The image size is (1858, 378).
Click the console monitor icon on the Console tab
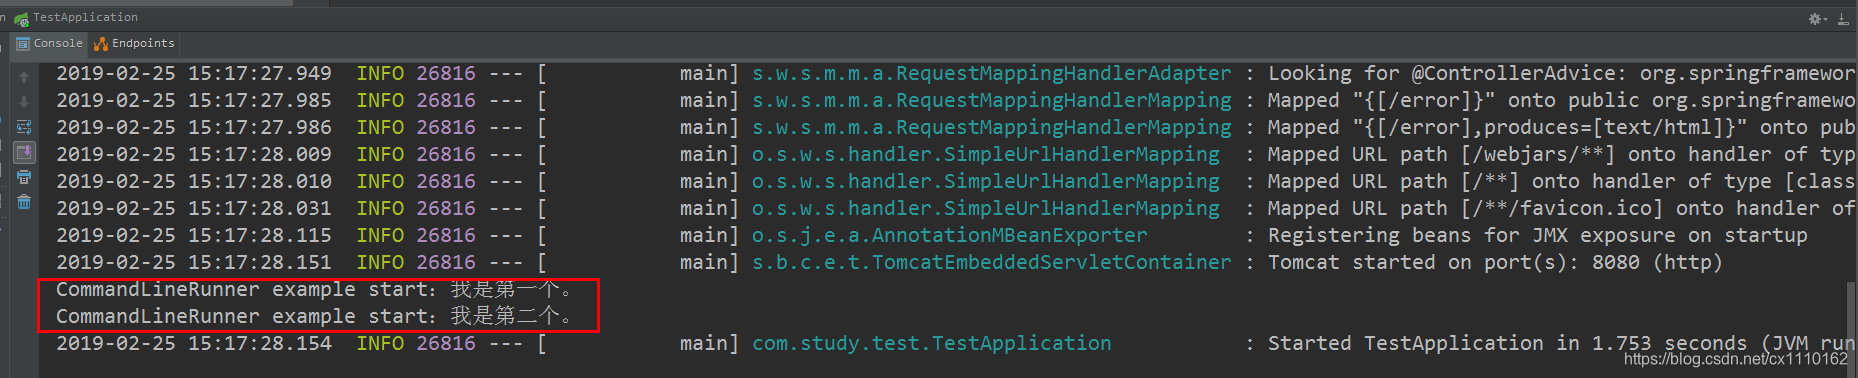coord(23,44)
